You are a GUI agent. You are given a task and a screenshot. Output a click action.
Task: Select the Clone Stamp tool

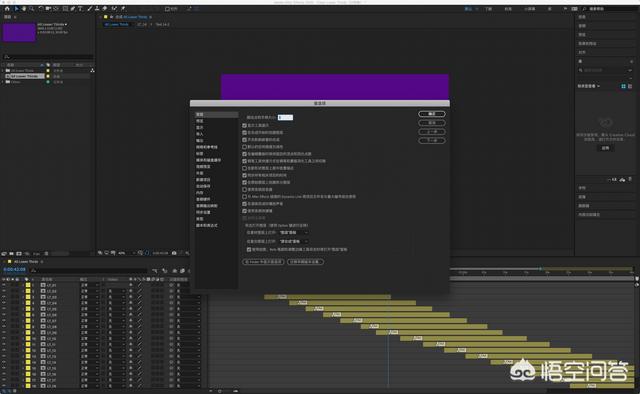(97, 9)
